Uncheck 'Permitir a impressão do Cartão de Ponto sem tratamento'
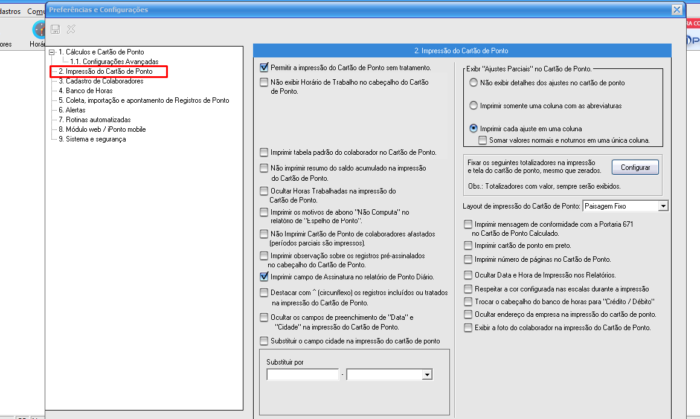The image size is (700, 419). tap(264, 66)
